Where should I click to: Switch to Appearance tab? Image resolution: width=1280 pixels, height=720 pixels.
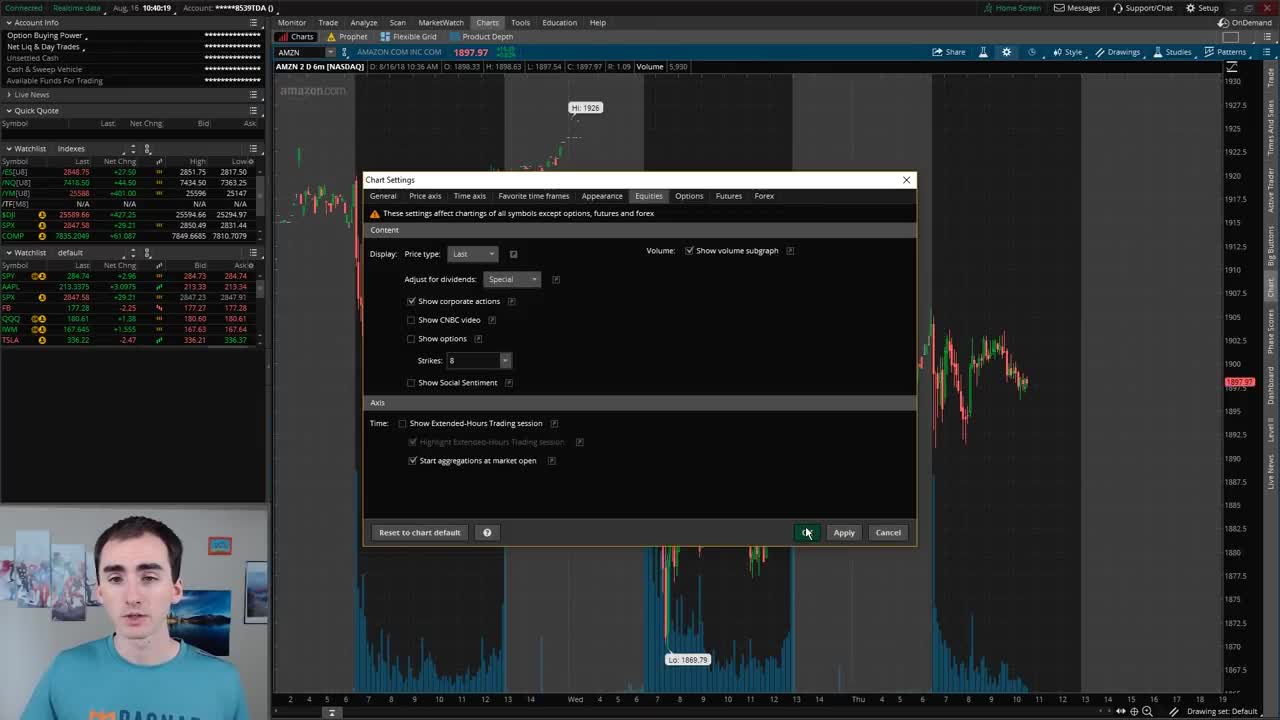[x=602, y=196]
